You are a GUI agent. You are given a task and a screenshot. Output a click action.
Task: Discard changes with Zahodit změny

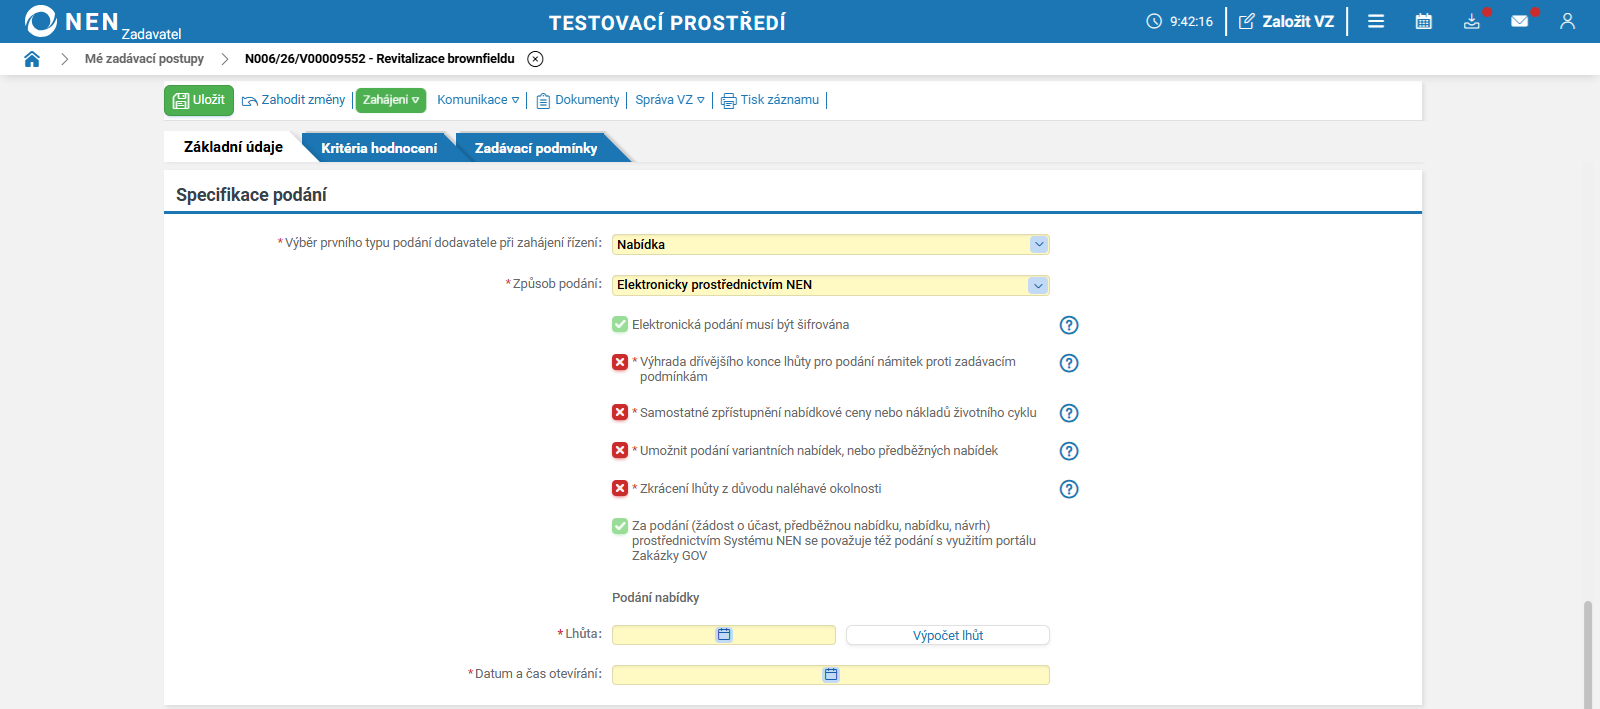(x=294, y=100)
